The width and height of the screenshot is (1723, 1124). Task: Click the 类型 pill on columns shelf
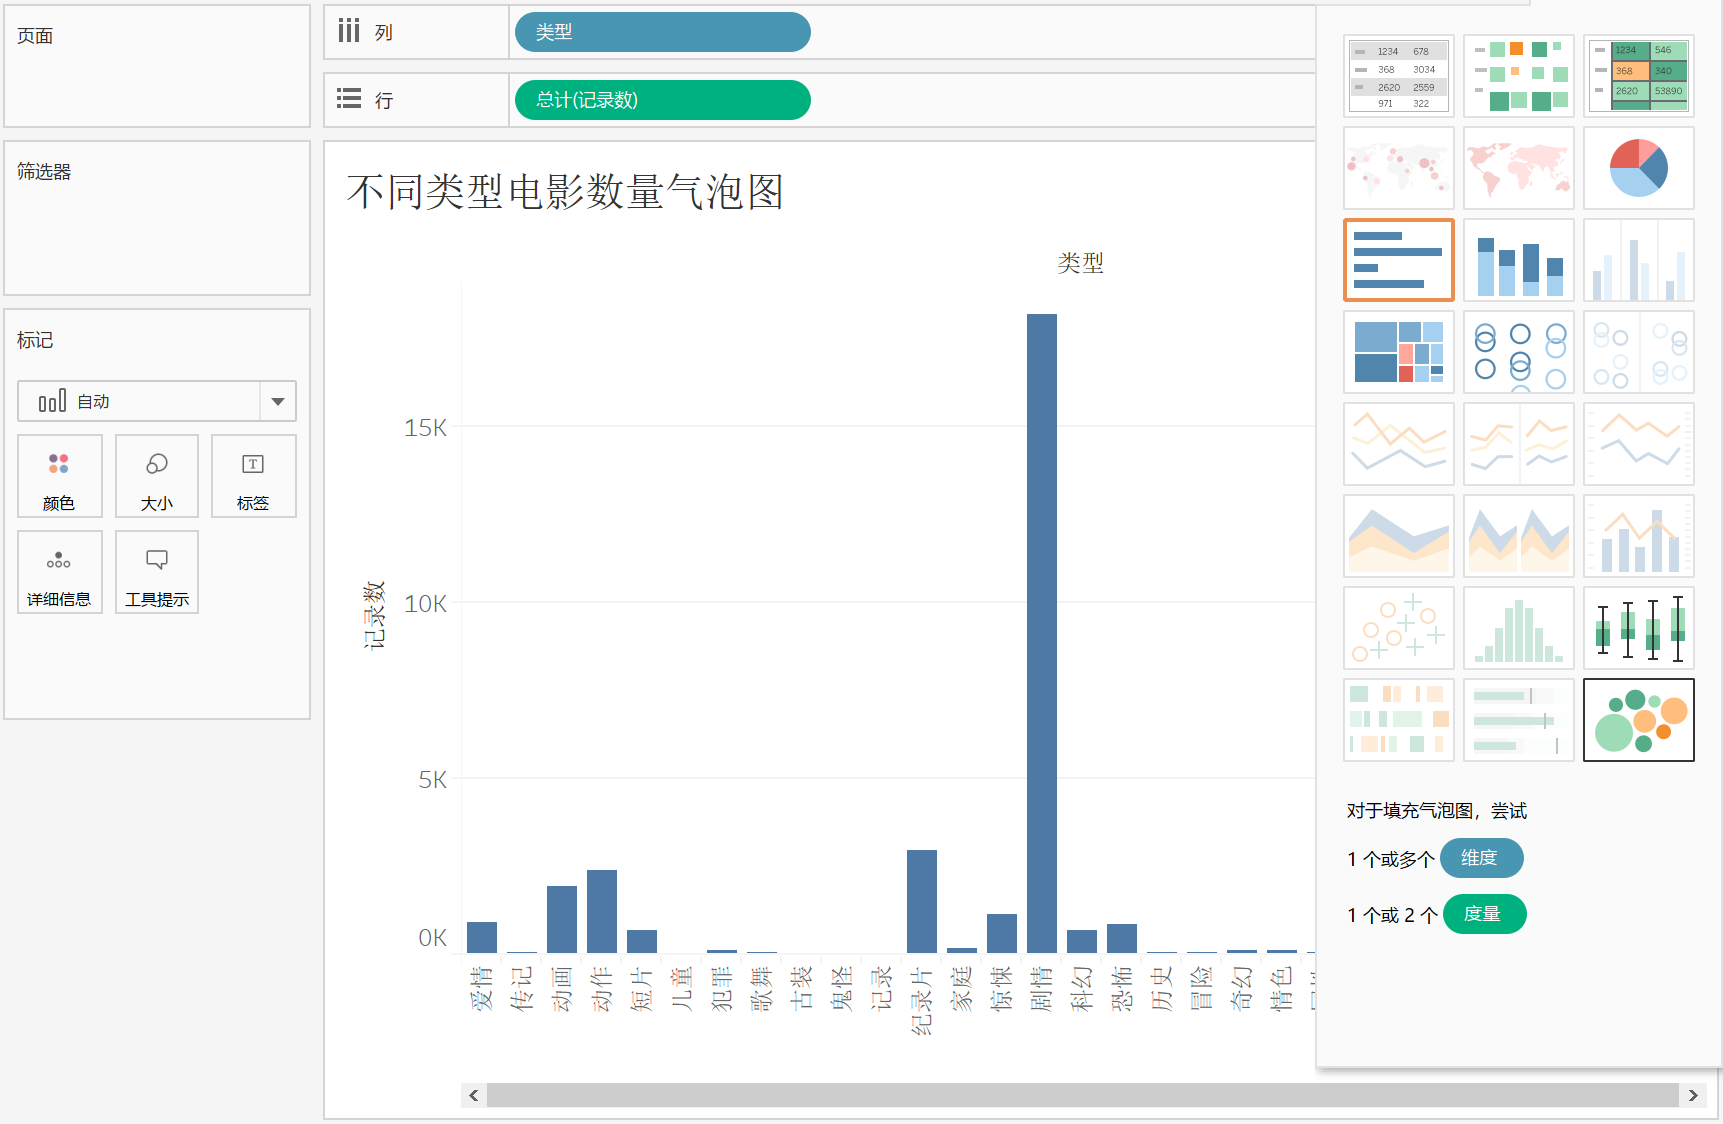pos(662,32)
